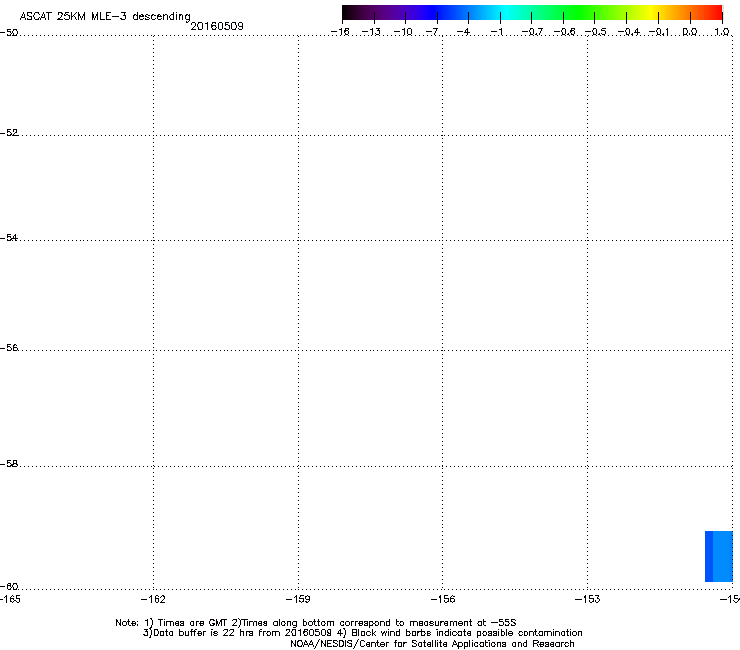The width and height of the screenshot is (740, 650).
Task: Click the -60 latitude axis label
Action: [9, 587]
